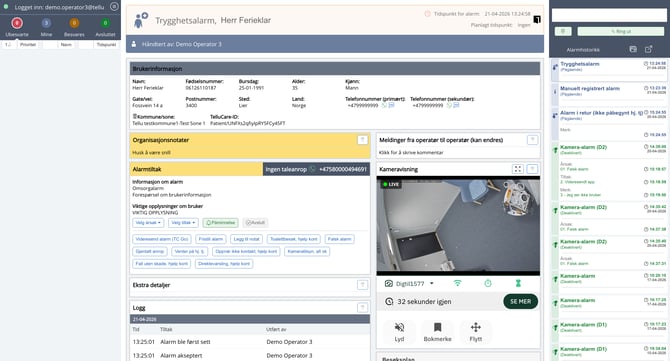
Task: Open the Velg tiltak dropdown
Action: click(183, 223)
